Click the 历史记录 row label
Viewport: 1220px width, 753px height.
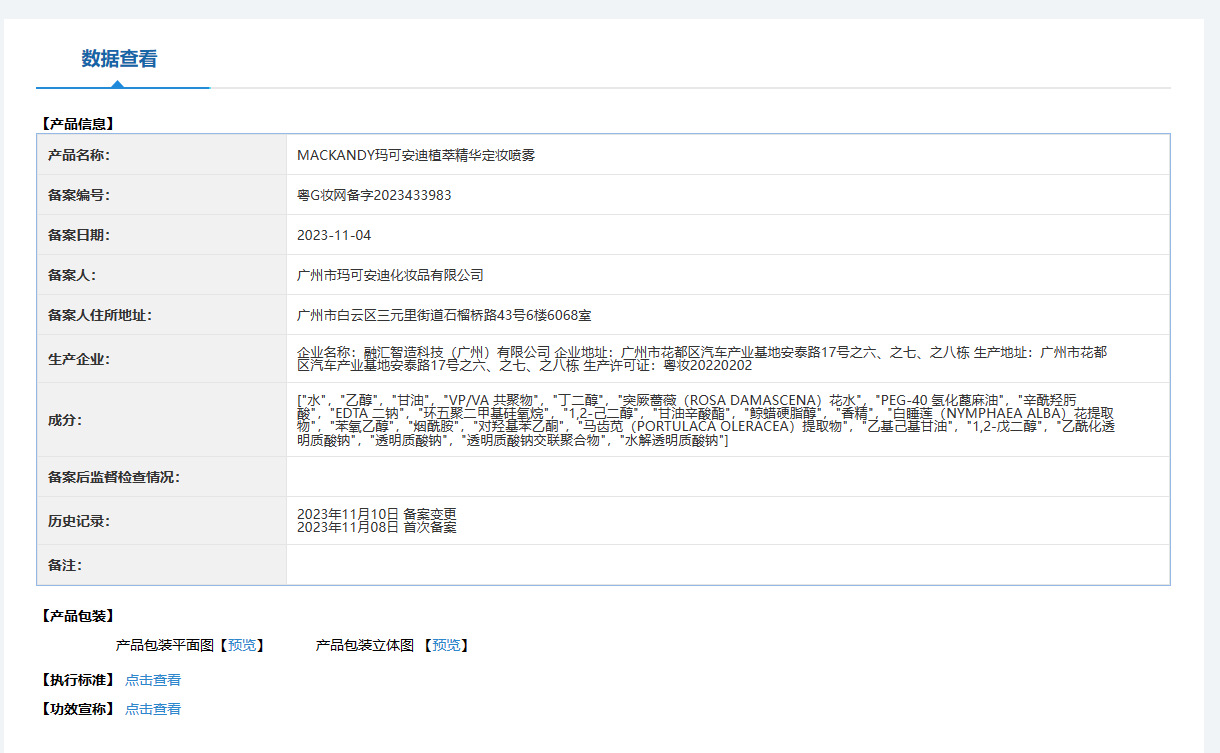click(x=79, y=521)
